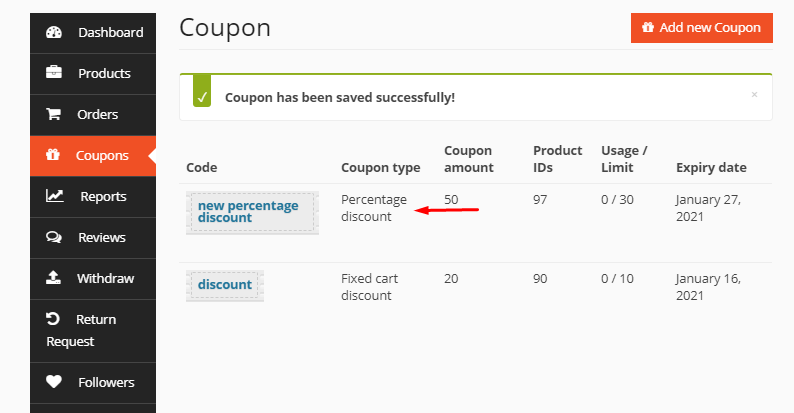
Task: Click the Orders shopping cart icon
Action: point(54,114)
